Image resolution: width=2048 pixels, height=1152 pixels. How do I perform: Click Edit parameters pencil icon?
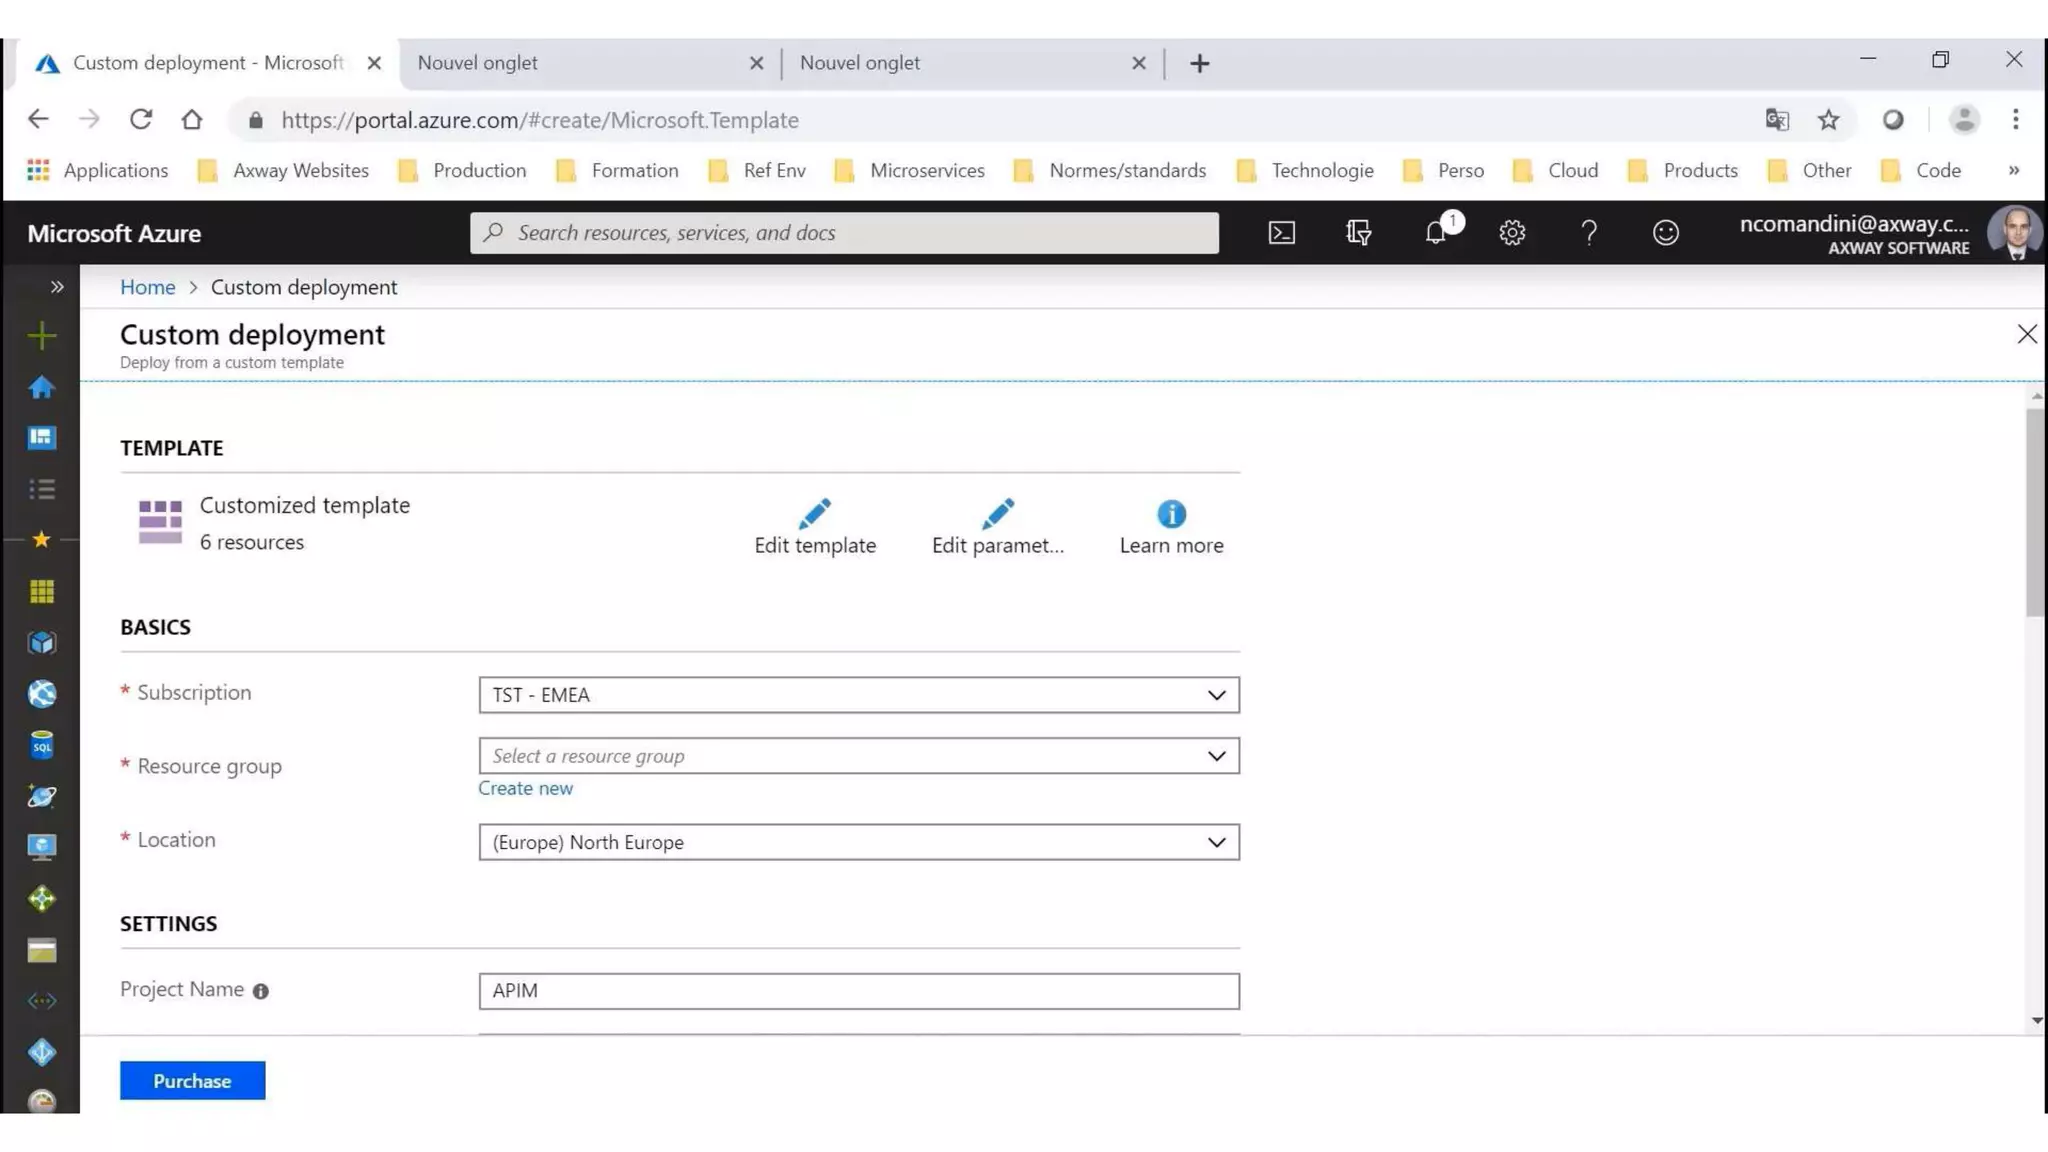coord(997,514)
